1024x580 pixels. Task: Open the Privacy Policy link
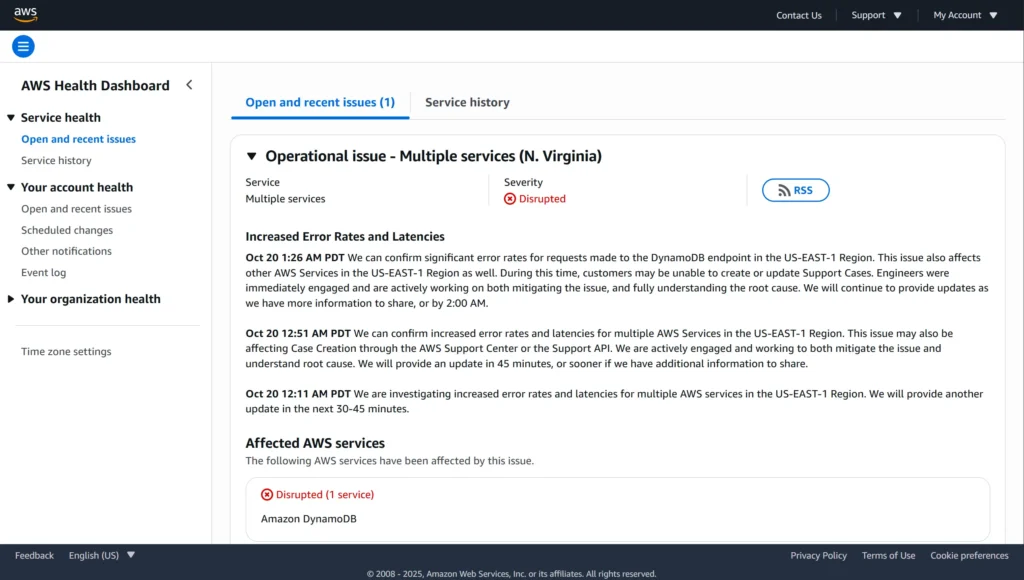pyautogui.click(x=818, y=555)
